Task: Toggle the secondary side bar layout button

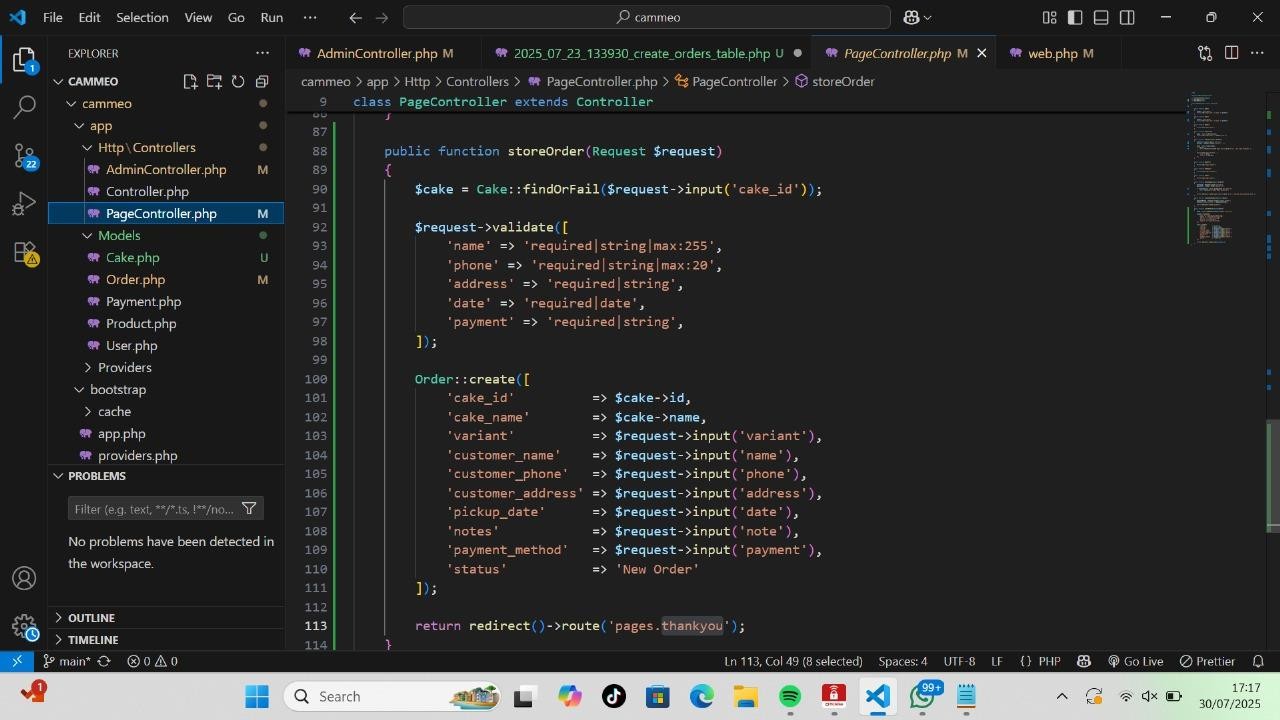Action: pyautogui.click(x=1127, y=17)
